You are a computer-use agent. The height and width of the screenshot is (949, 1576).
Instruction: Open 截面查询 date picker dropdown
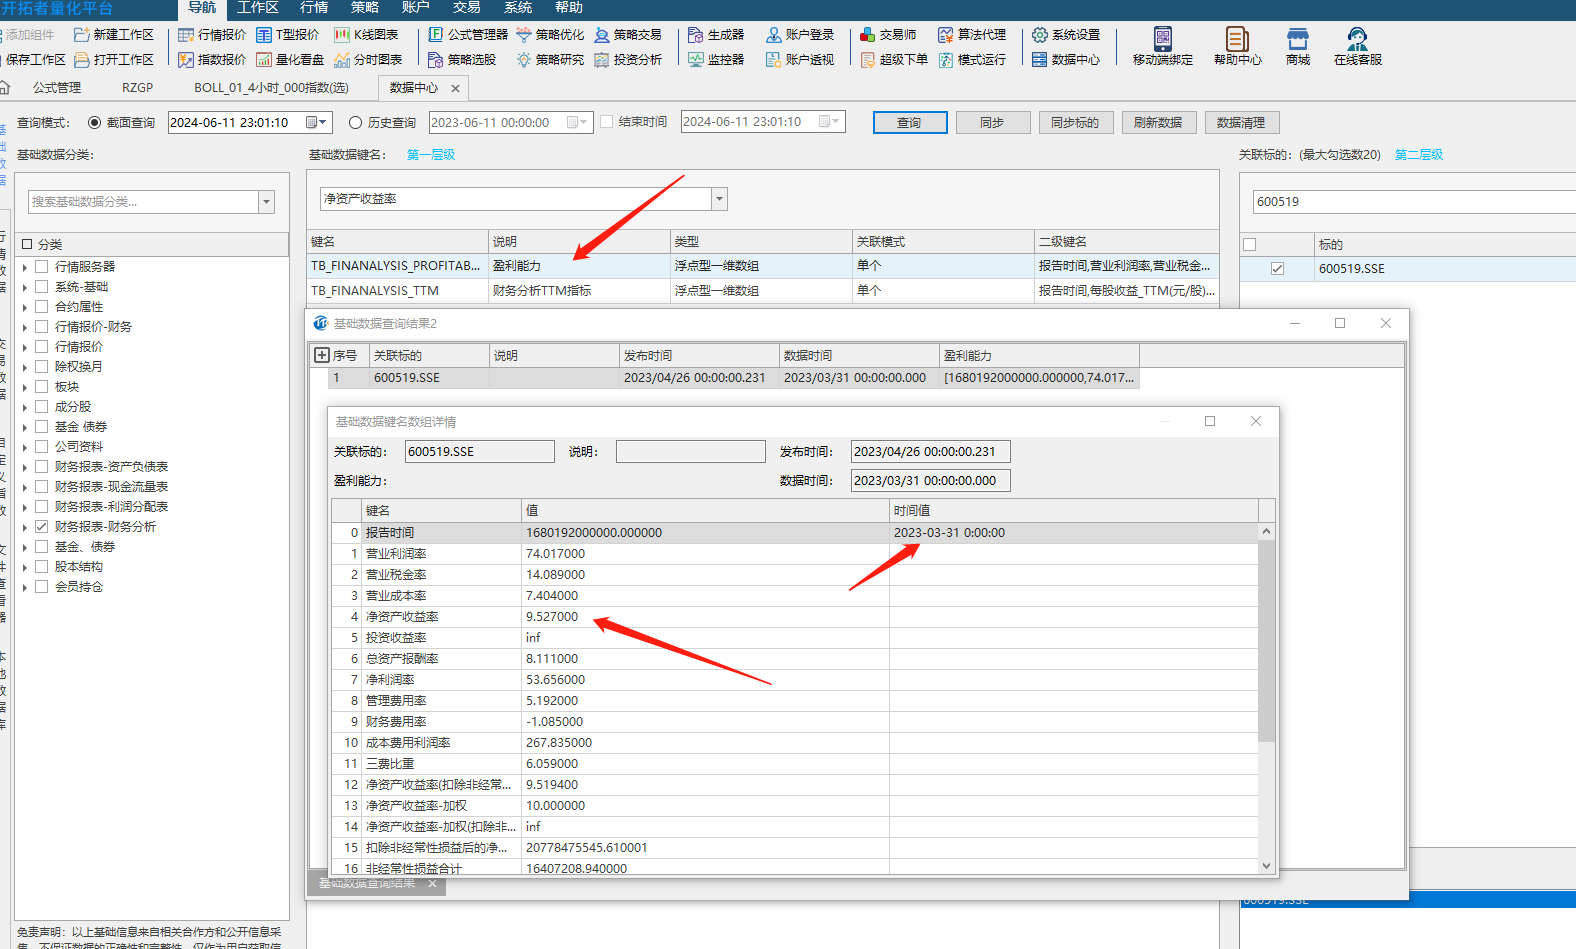[317, 122]
